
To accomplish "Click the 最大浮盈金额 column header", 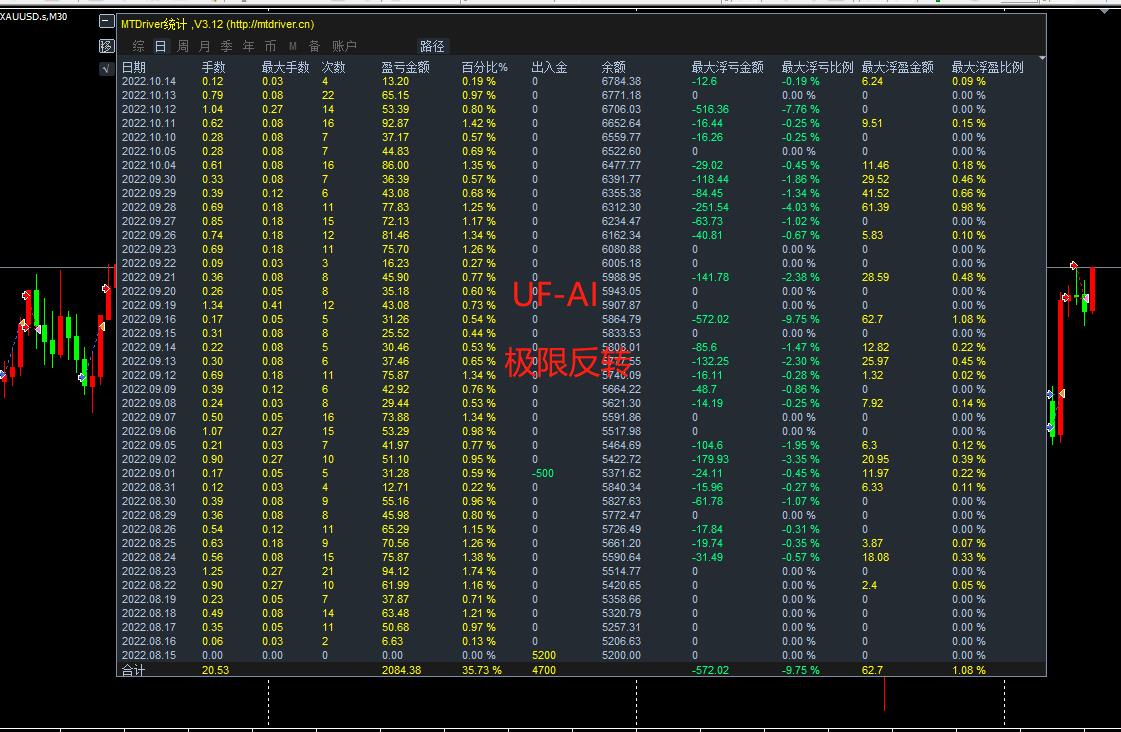I will (897, 67).
